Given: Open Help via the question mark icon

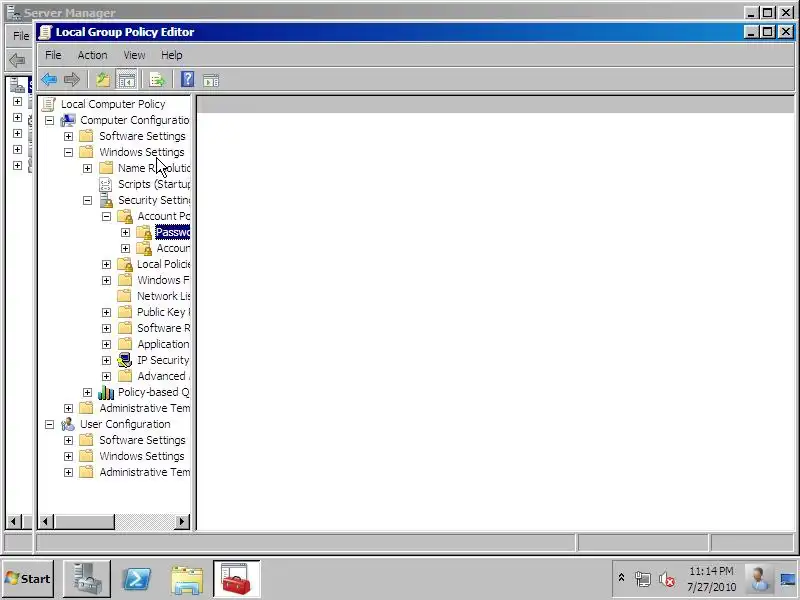Looking at the screenshot, I should tap(188, 79).
